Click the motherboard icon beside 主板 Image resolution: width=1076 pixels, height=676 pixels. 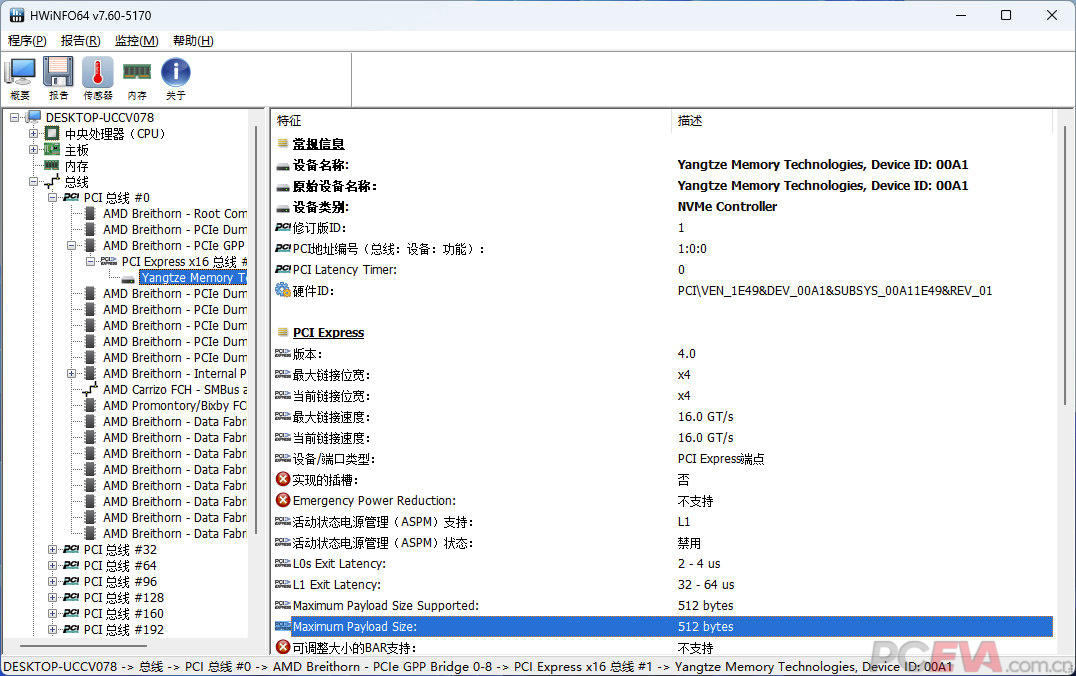point(52,149)
